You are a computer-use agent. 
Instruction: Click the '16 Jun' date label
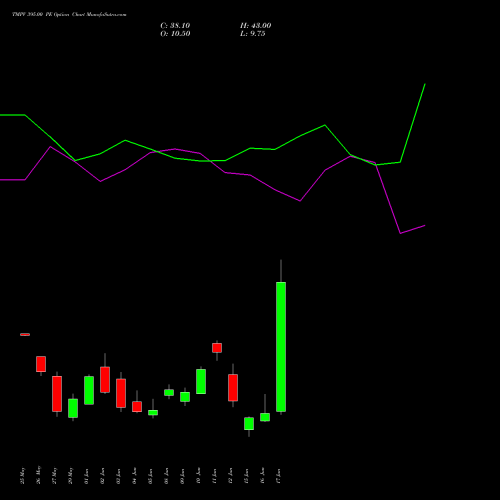coord(263,476)
